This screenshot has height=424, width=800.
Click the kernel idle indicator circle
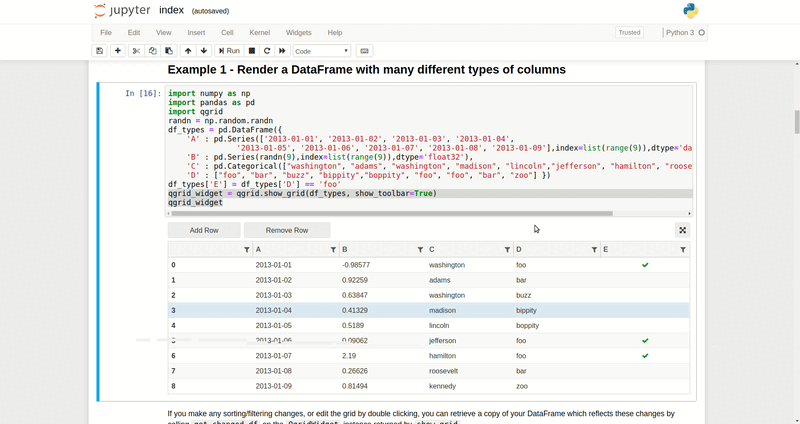(702, 33)
